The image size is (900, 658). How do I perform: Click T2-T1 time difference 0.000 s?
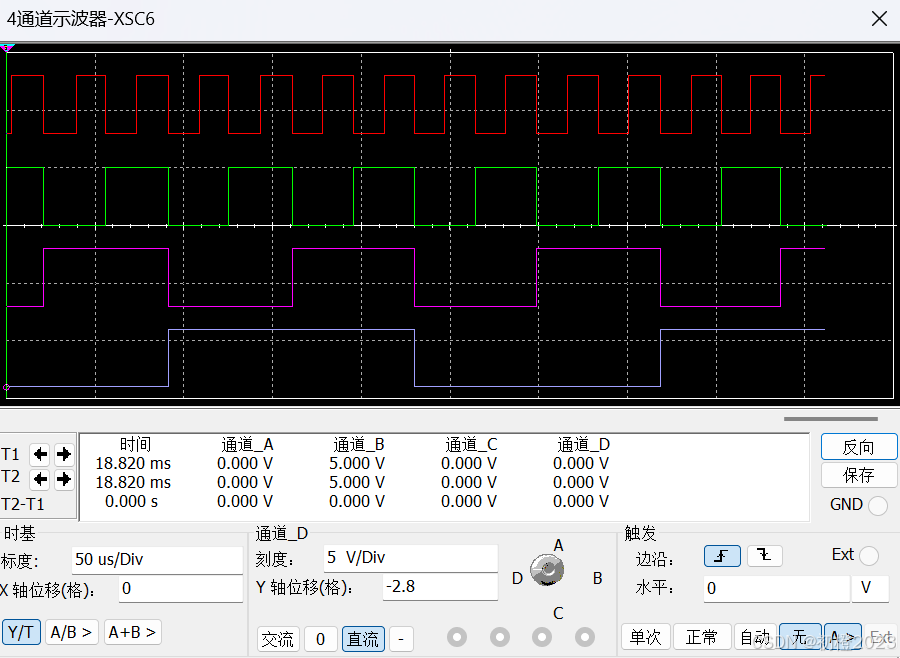point(131,501)
